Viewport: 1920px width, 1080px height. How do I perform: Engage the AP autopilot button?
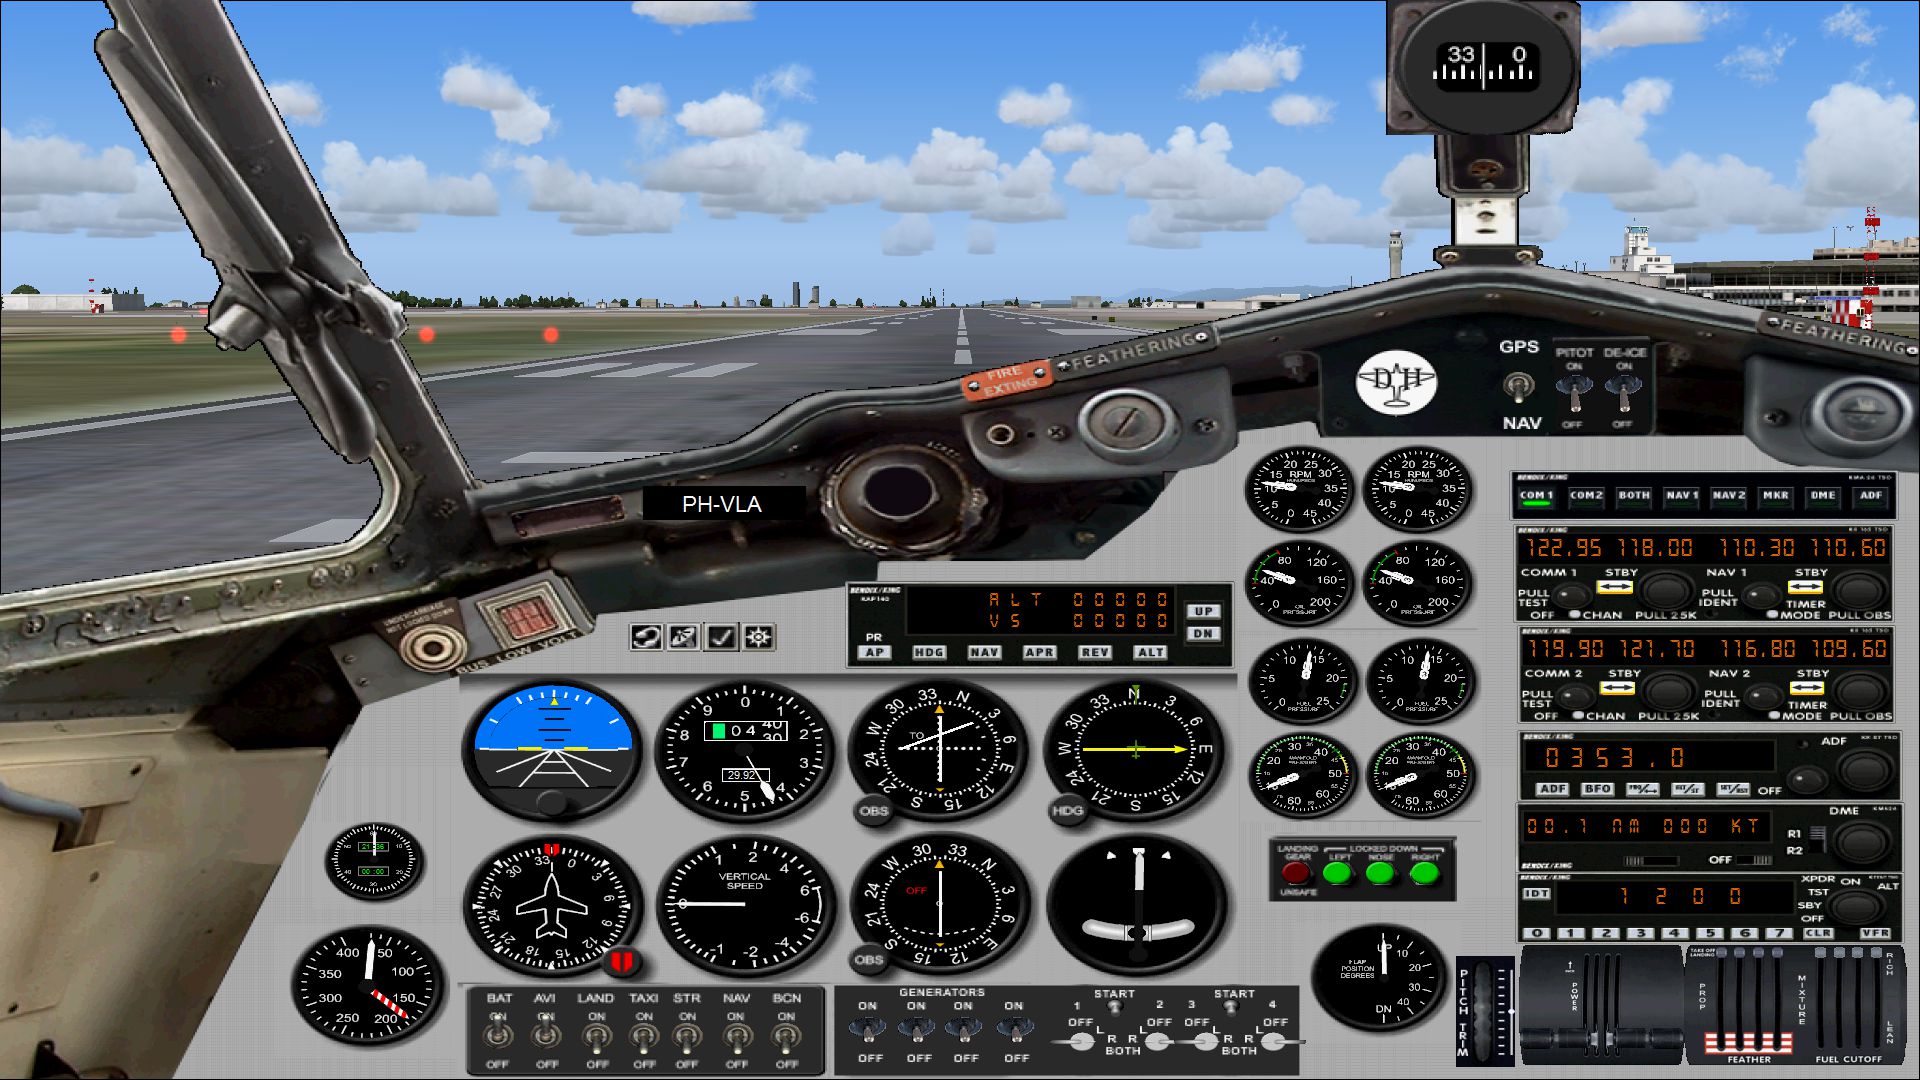tap(874, 652)
